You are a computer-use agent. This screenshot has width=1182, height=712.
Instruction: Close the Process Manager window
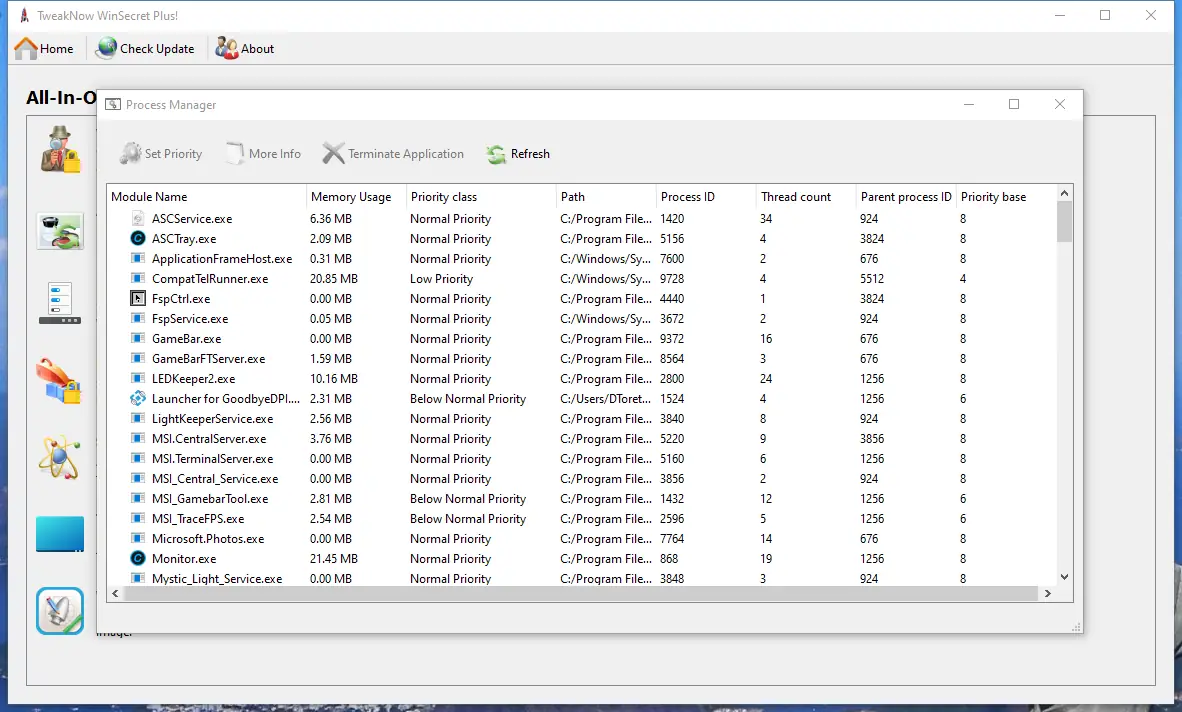(x=1060, y=104)
